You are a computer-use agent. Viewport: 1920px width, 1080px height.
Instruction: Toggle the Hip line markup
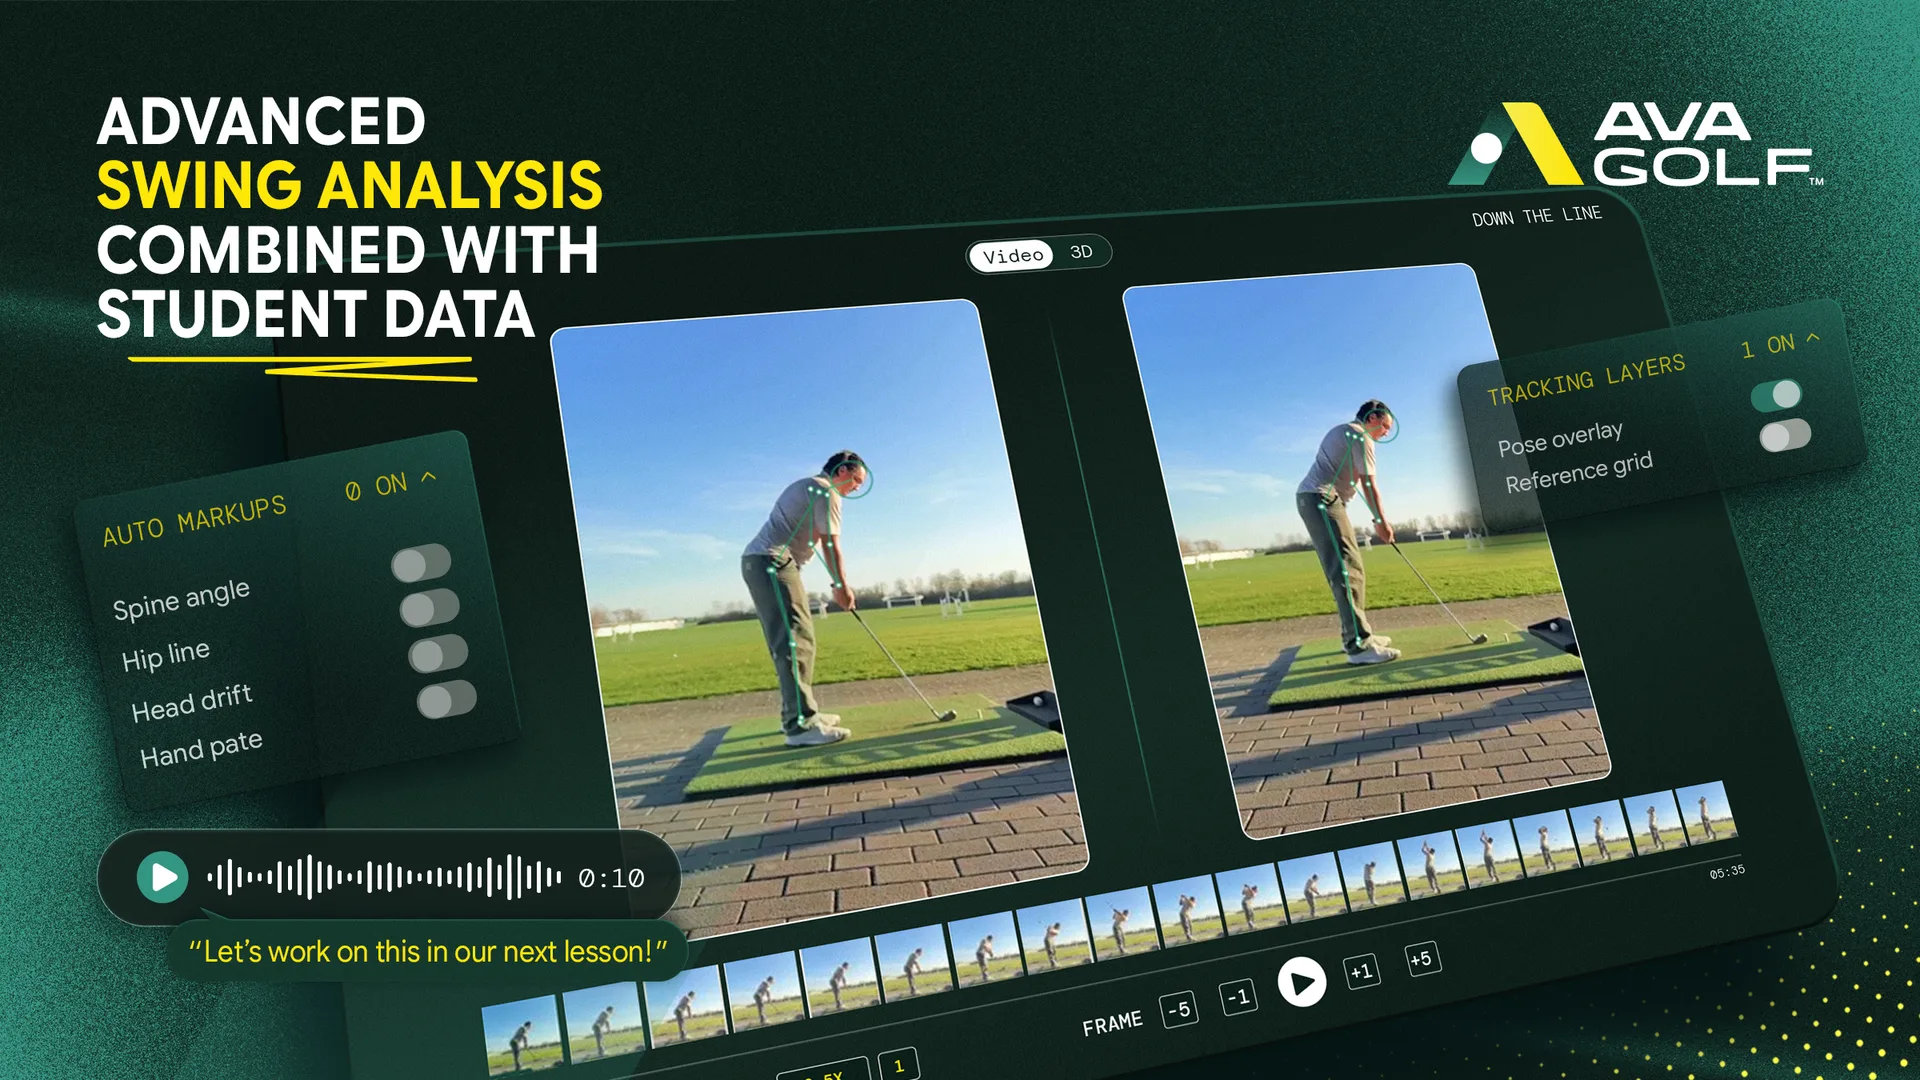click(430, 607)
